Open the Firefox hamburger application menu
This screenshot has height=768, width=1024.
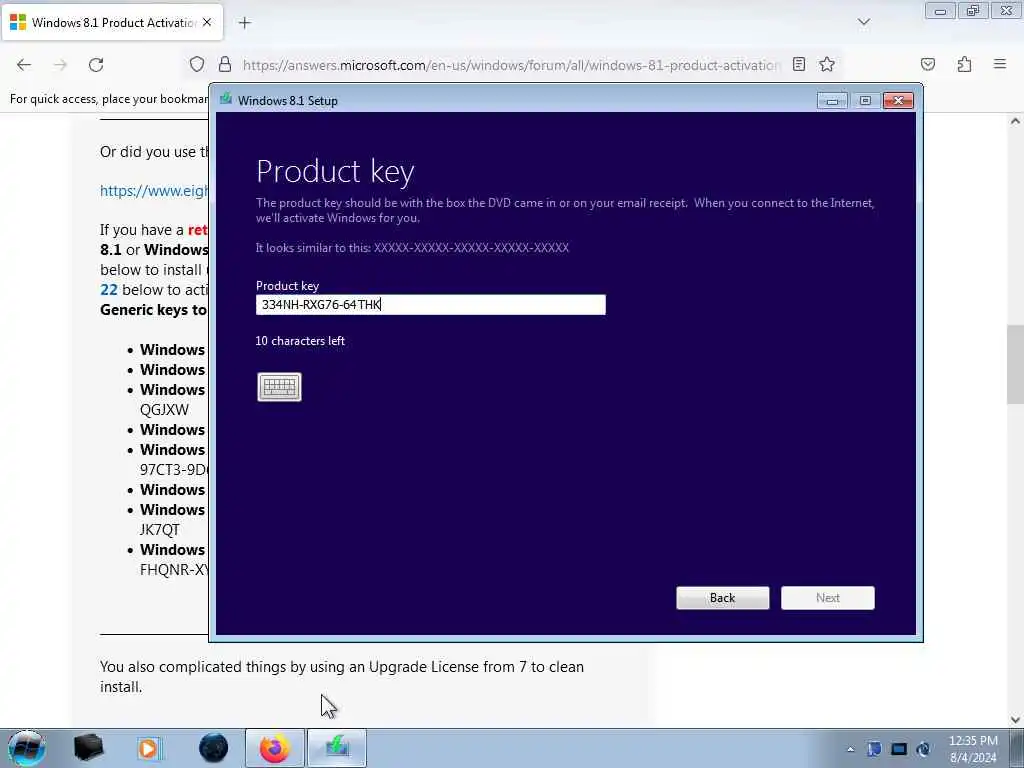[1000, 64]
